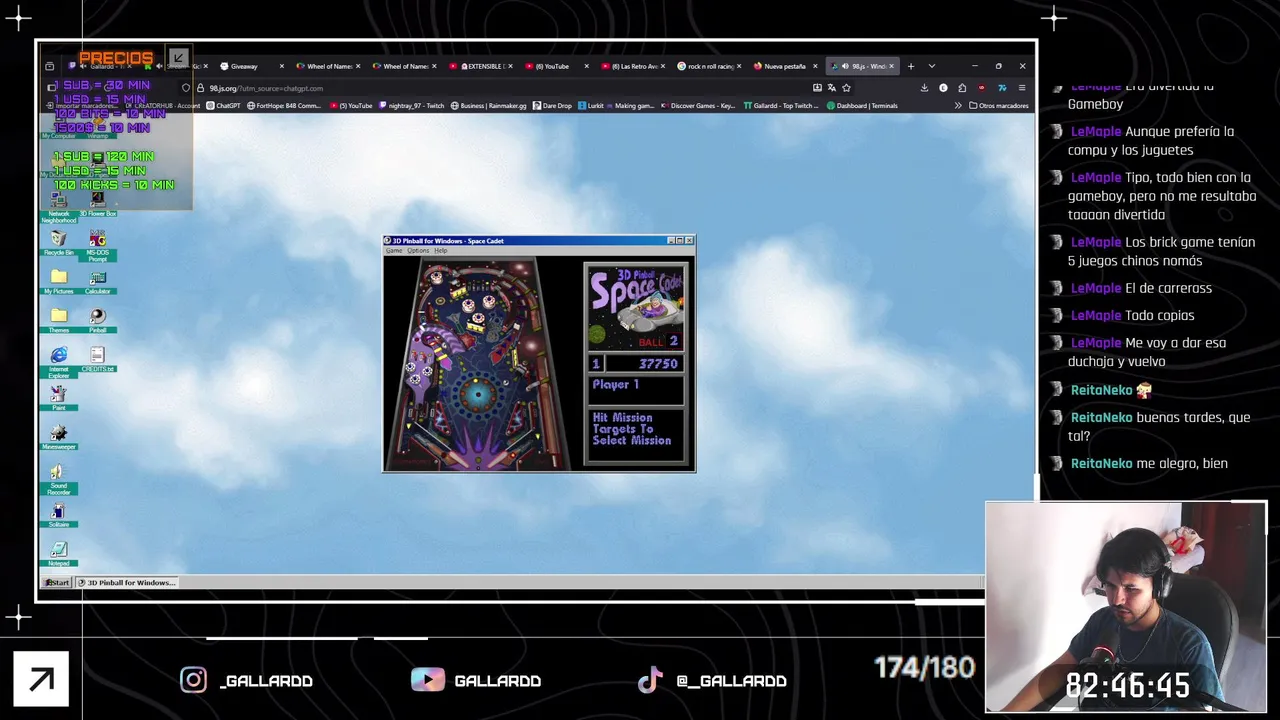Close the Giveaway tab

[x=281, y=66]
